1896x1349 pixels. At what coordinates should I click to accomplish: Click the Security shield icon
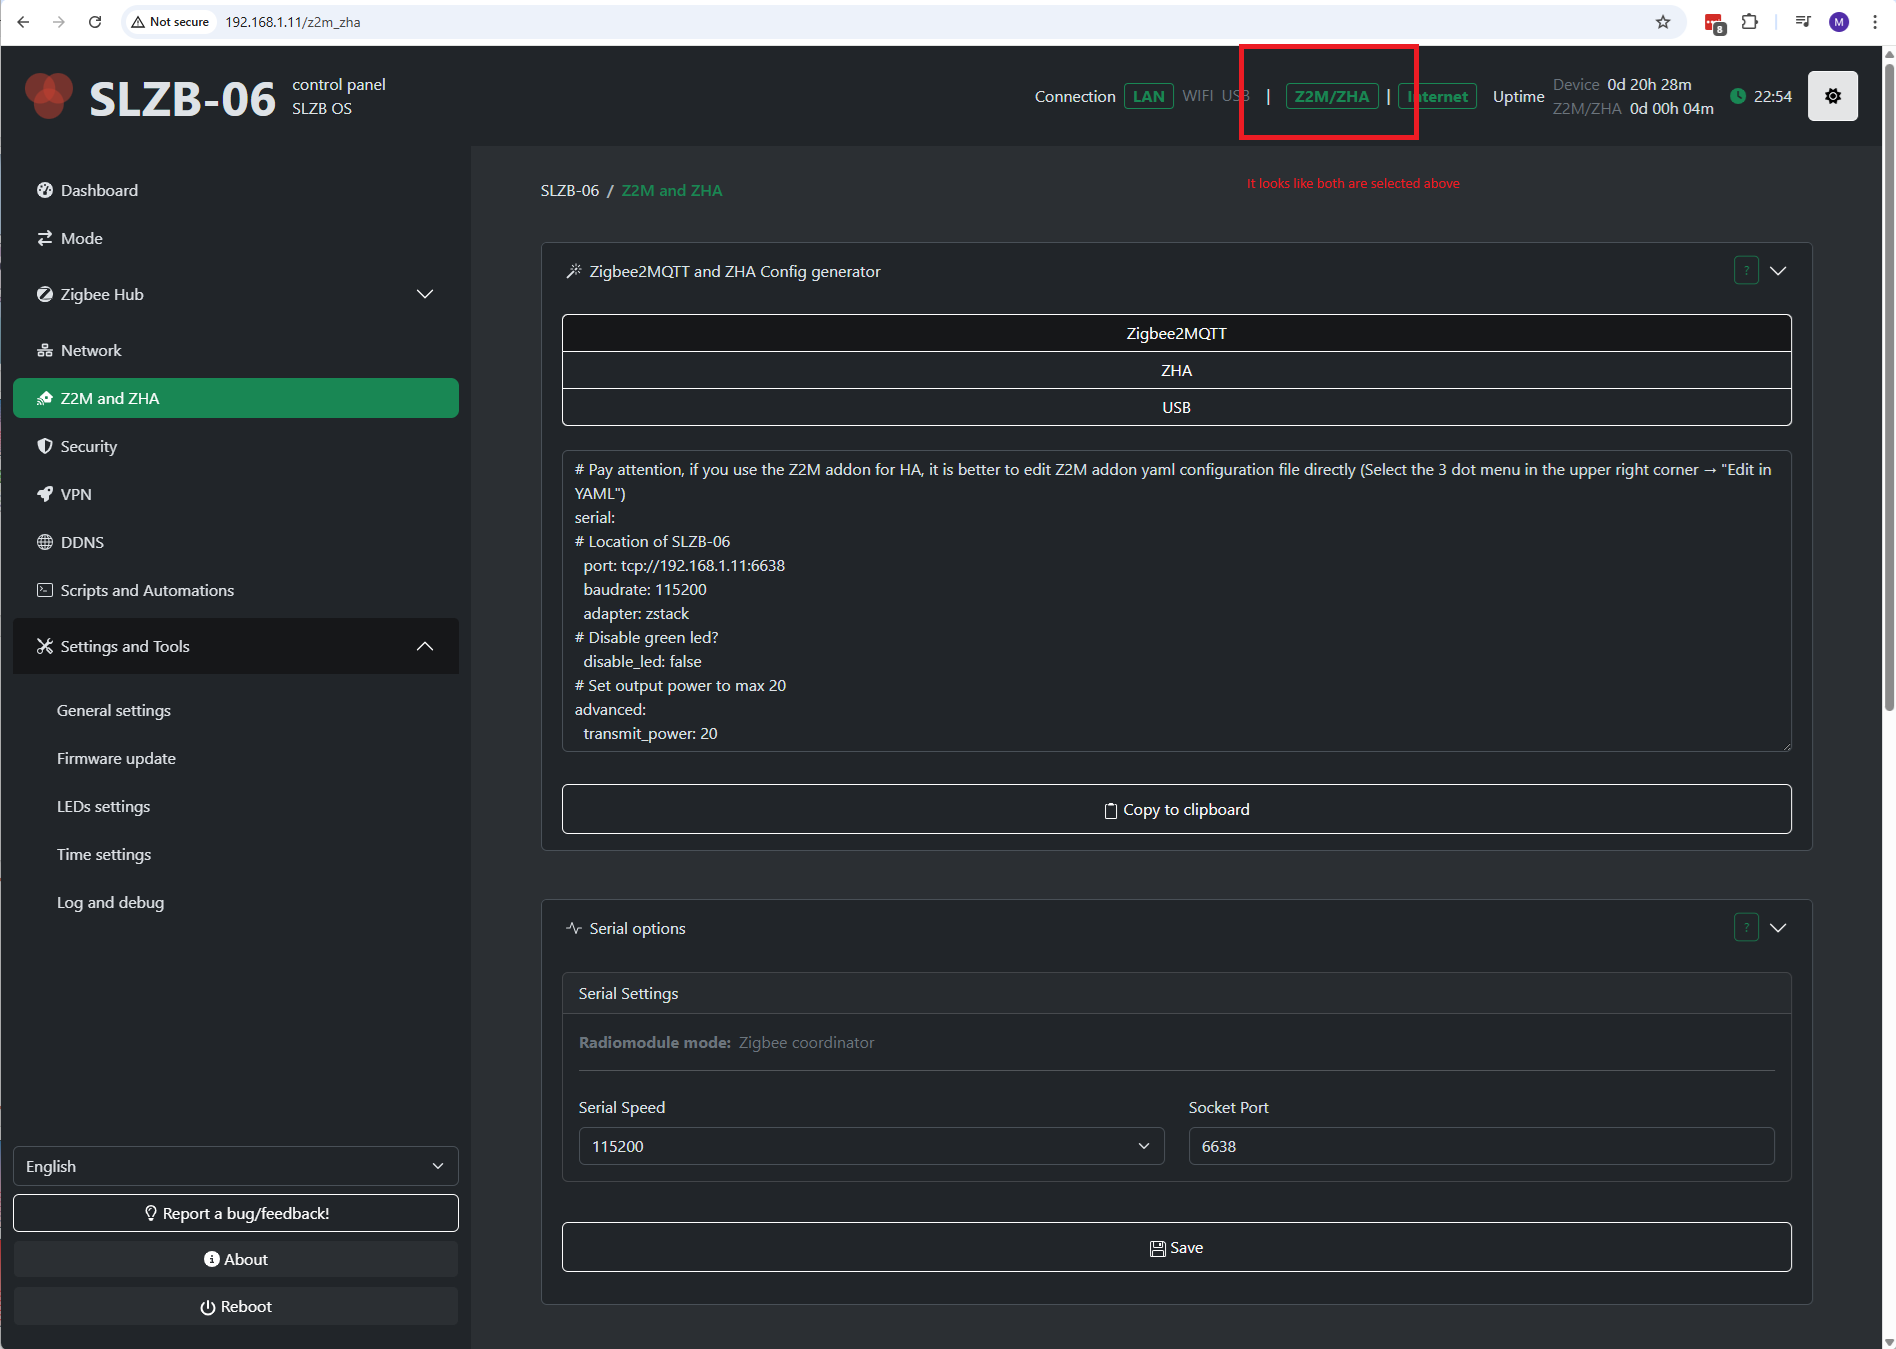(45, 446)
